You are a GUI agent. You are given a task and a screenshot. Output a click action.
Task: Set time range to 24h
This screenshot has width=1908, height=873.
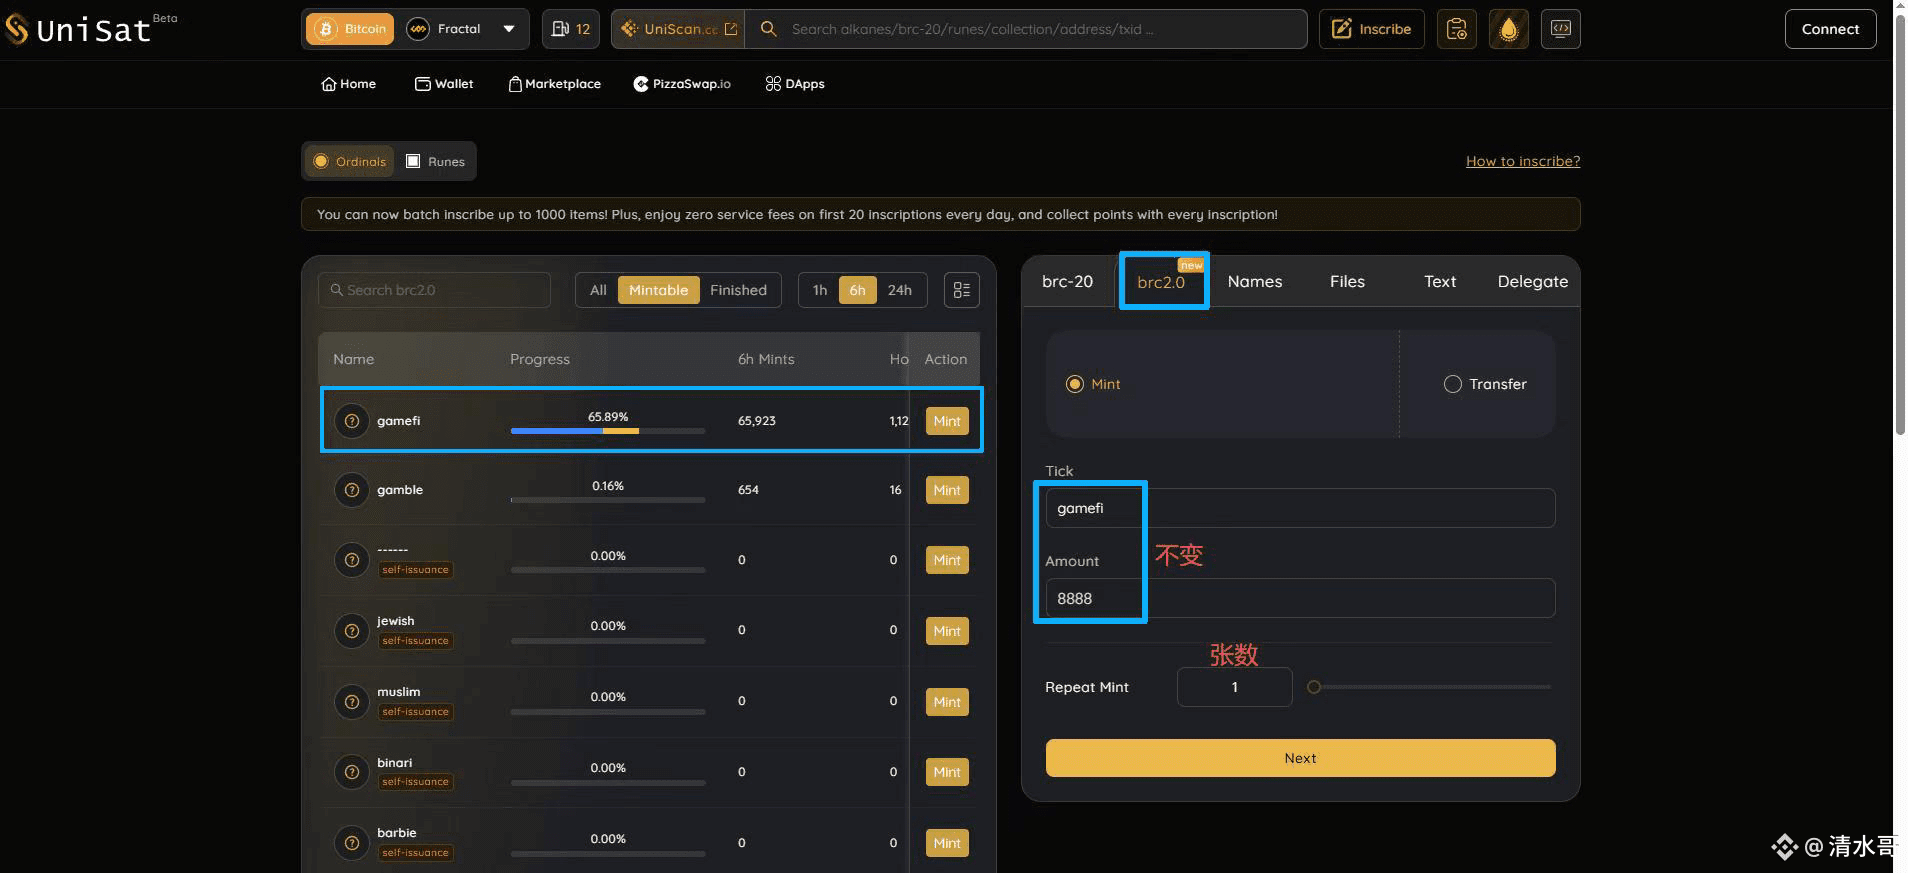click(x=900, y=290)
